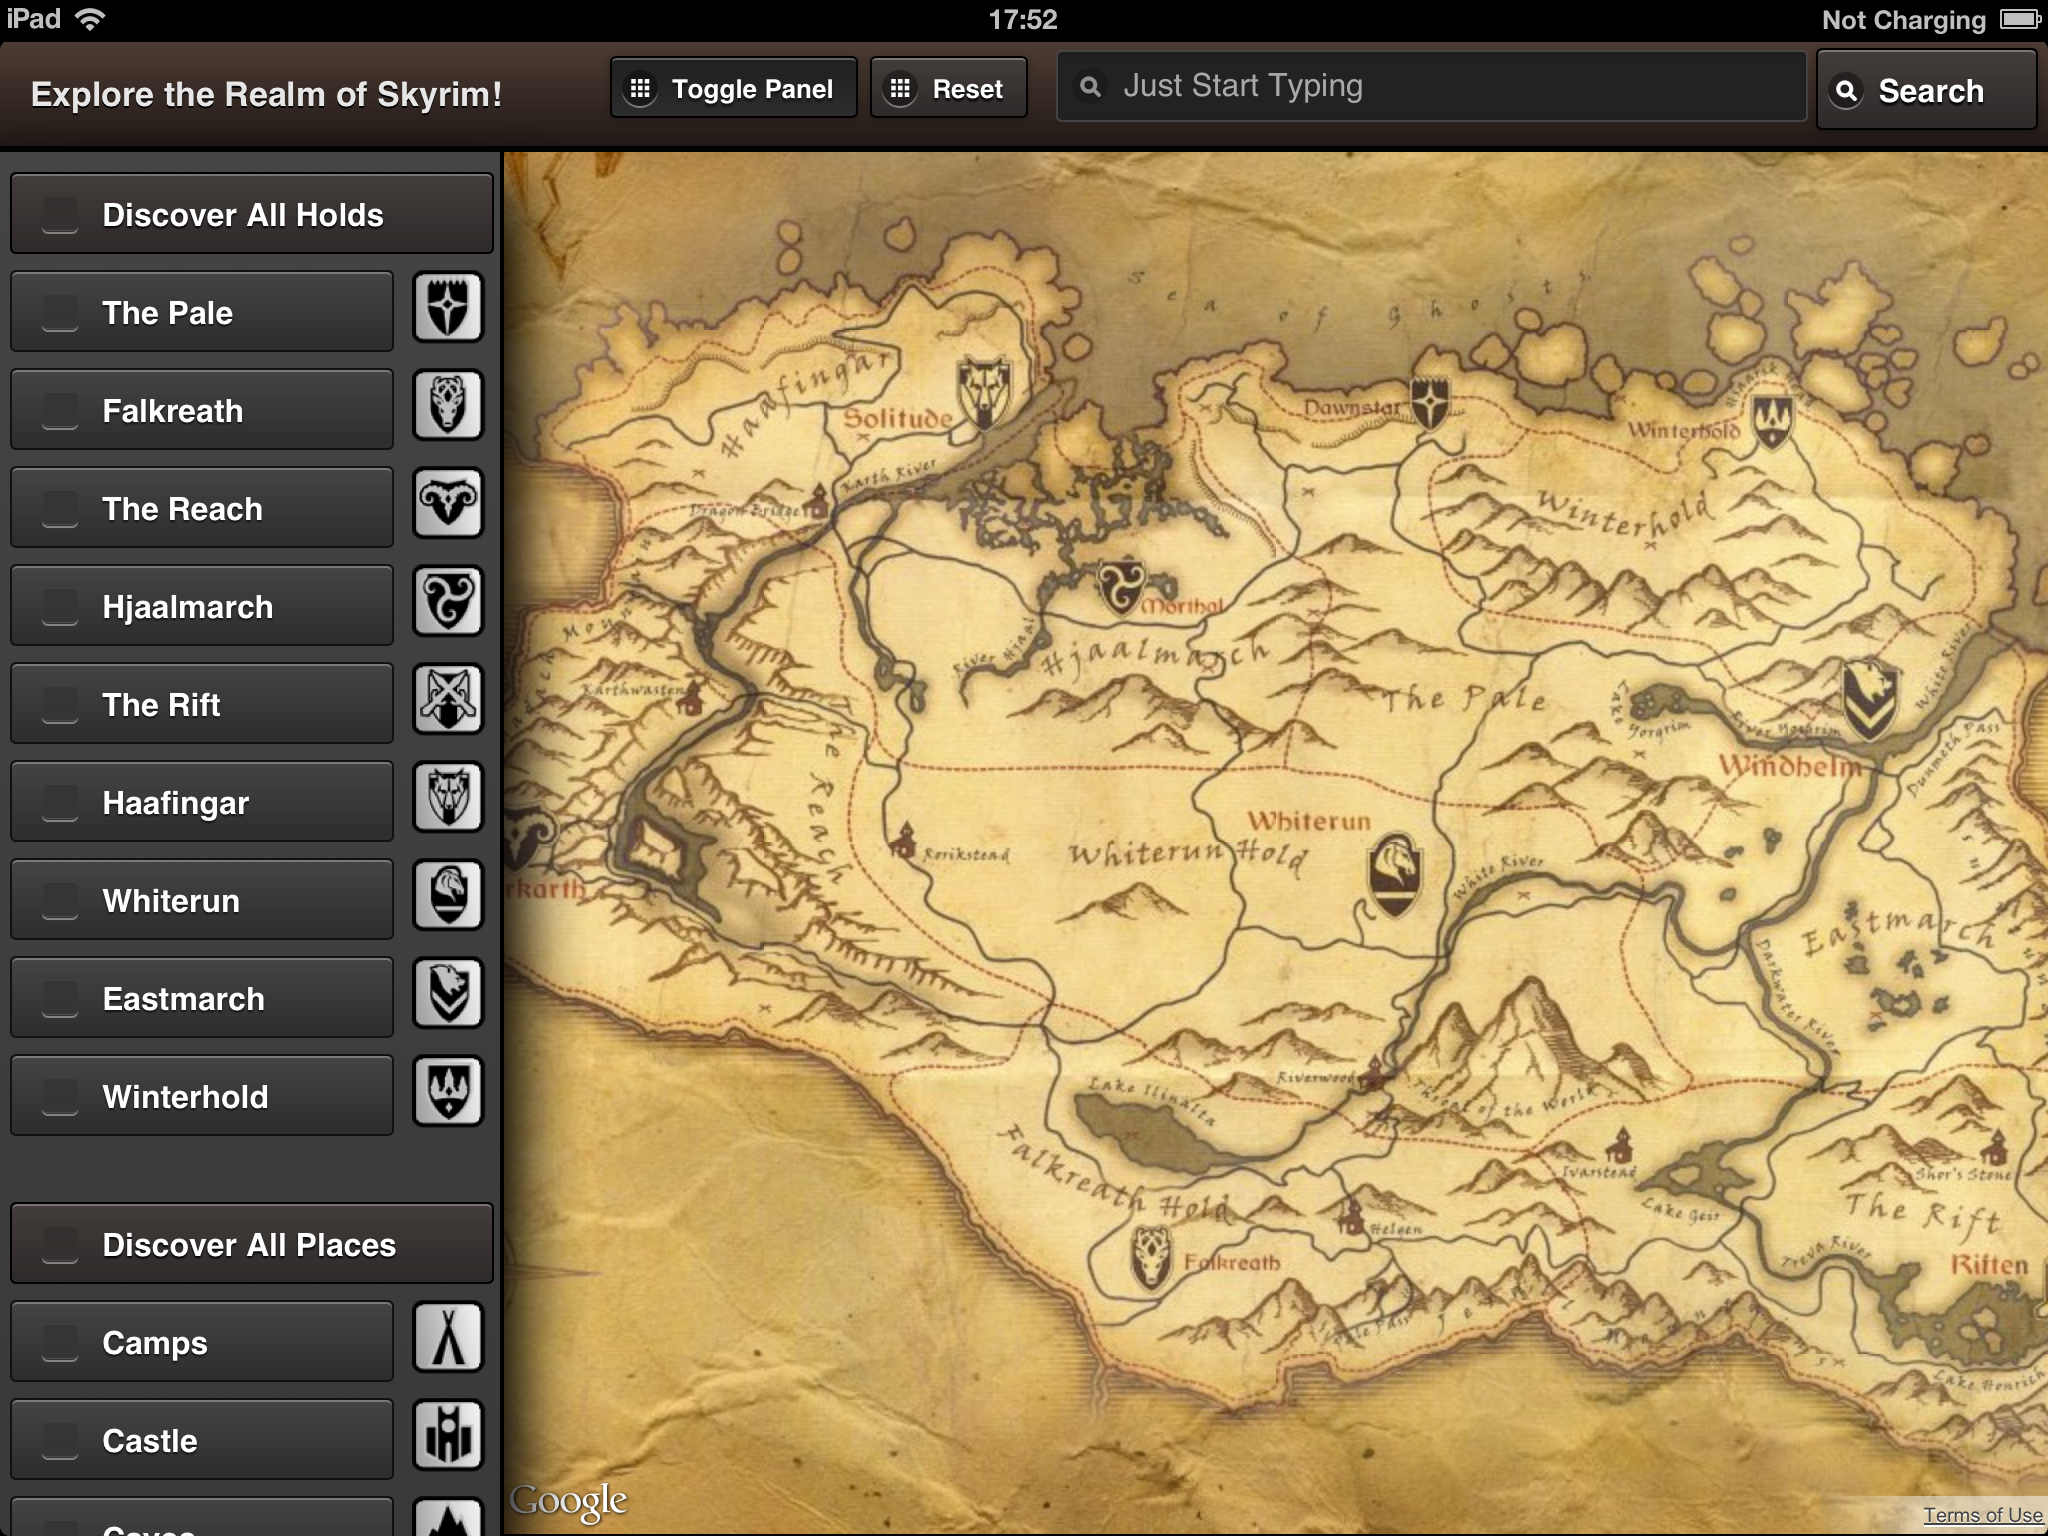Select the Whiterun horse marker on map

coord(1394,874)
